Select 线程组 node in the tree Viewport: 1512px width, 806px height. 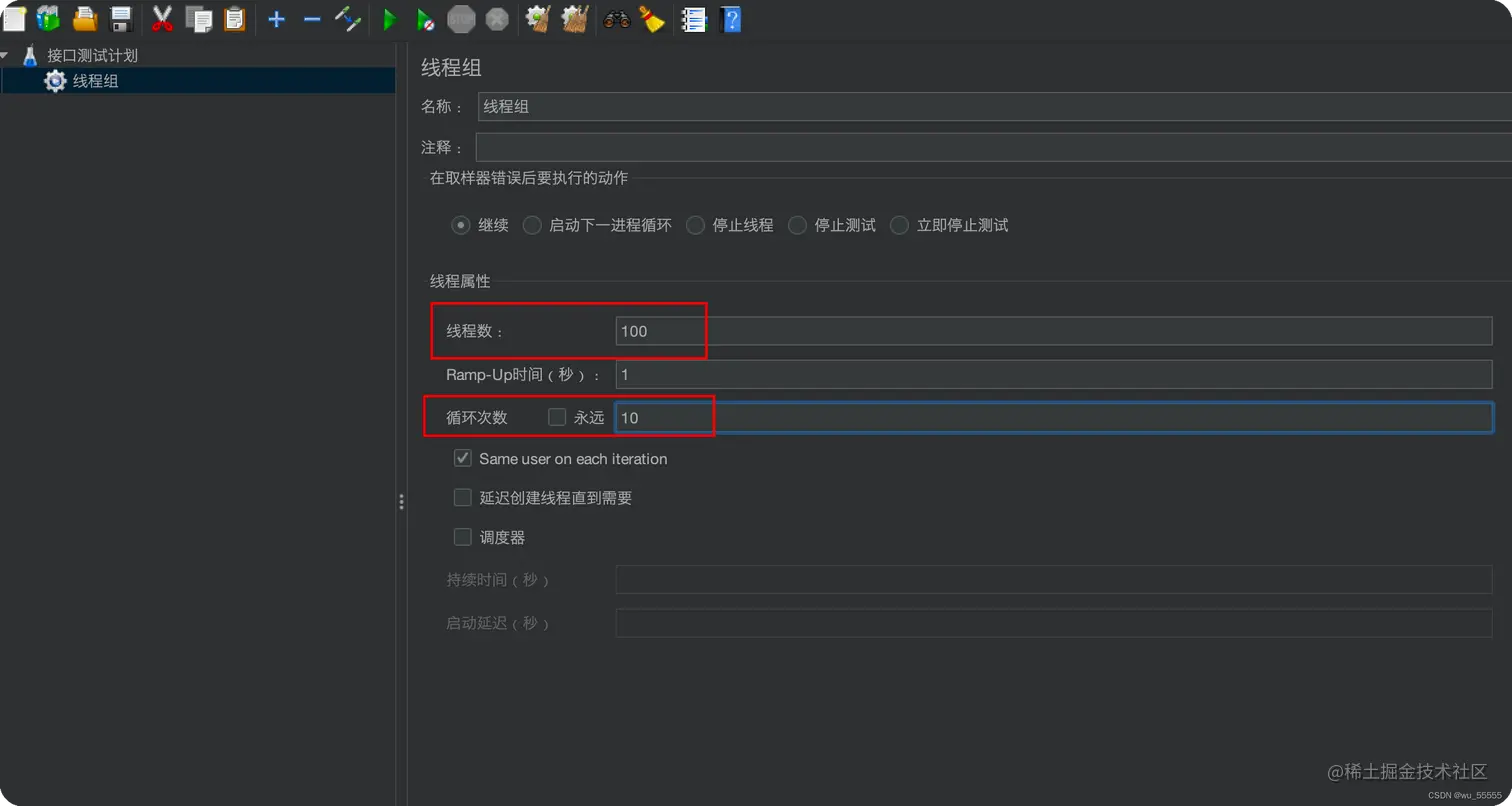point(96,81)
